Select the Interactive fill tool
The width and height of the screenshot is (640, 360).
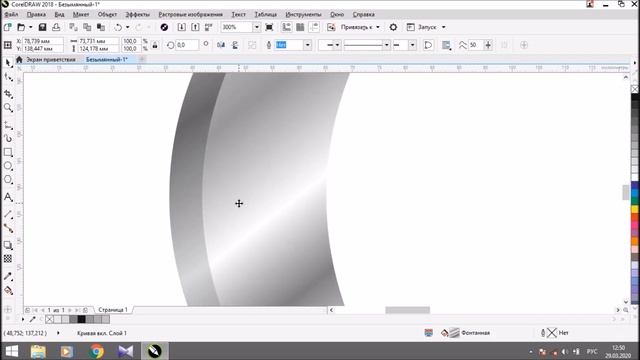click(x=8, y=291)
